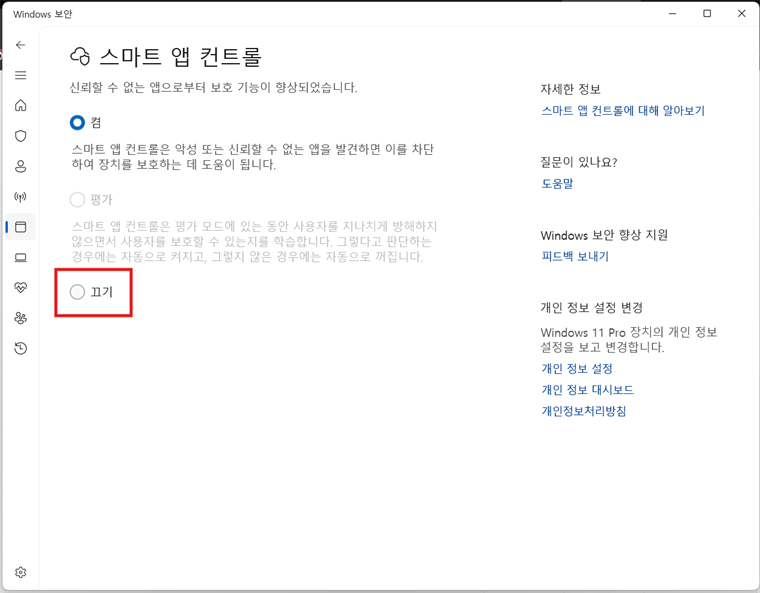This screenshot has height=593, width=760.
Task: Minimize the Windows 보안 window
Action: pos(672,14)
